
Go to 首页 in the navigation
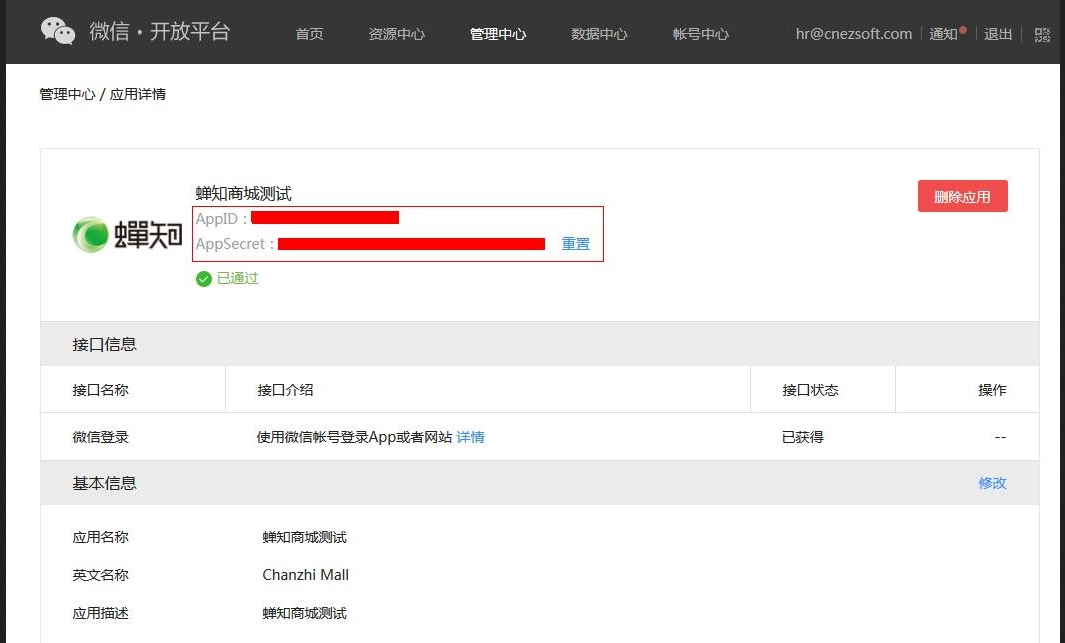pos(309,34)
